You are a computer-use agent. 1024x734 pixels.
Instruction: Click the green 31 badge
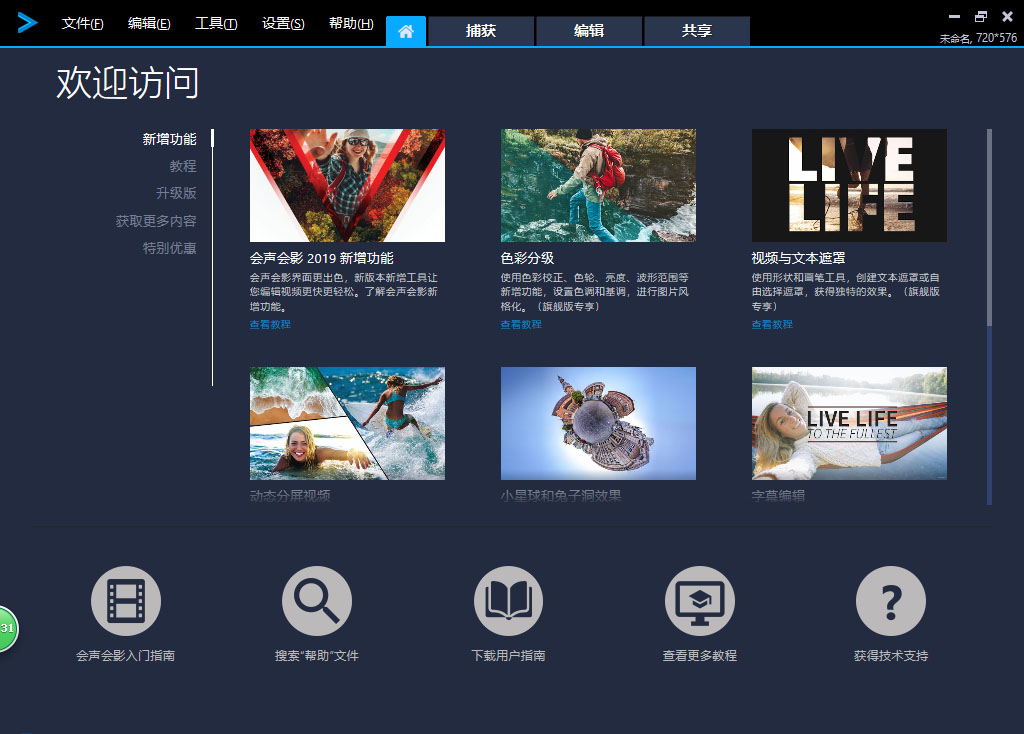[8, 628]
